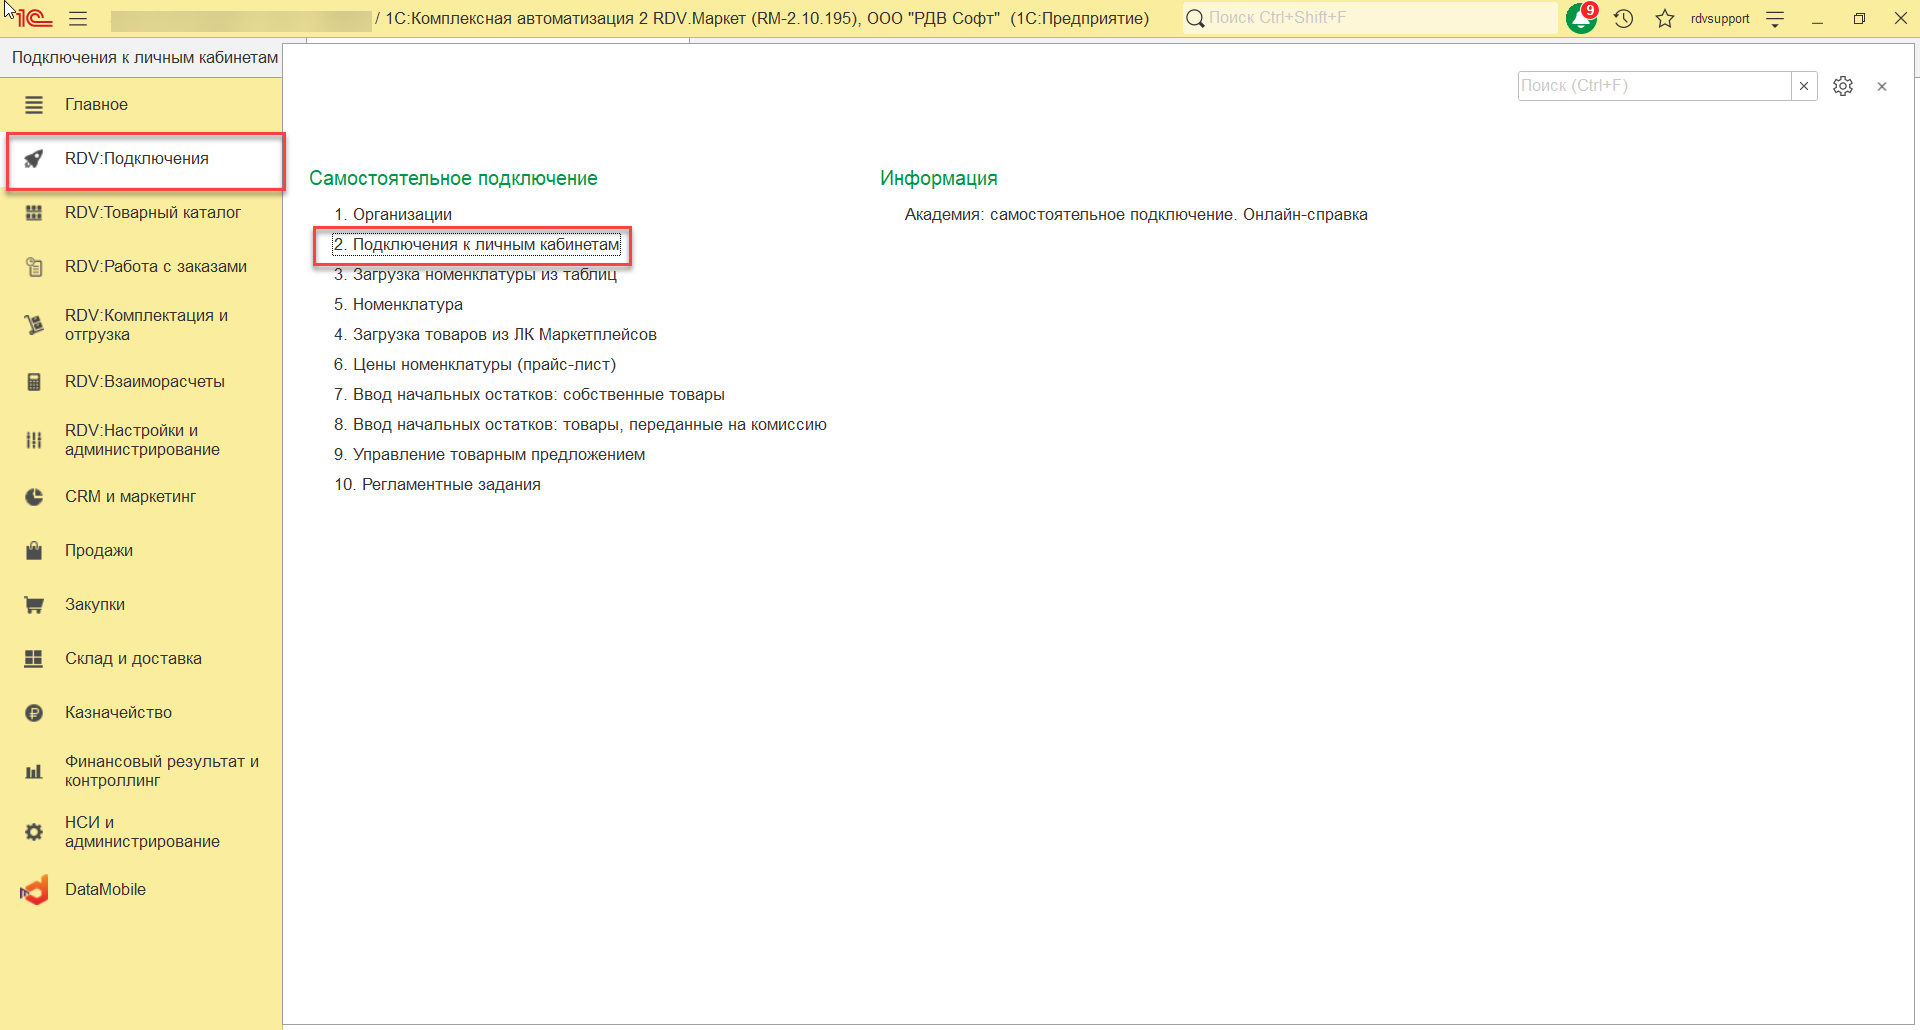Click the Закупки cart icon
The image size is (1920, 1030).
point(34,605)
